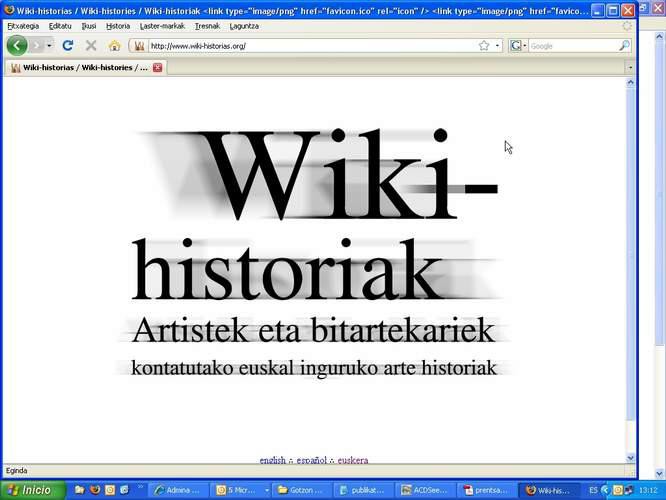Click the ES language indicator in tray
This screenshot has width=666, height=500.
click(593, 490)
